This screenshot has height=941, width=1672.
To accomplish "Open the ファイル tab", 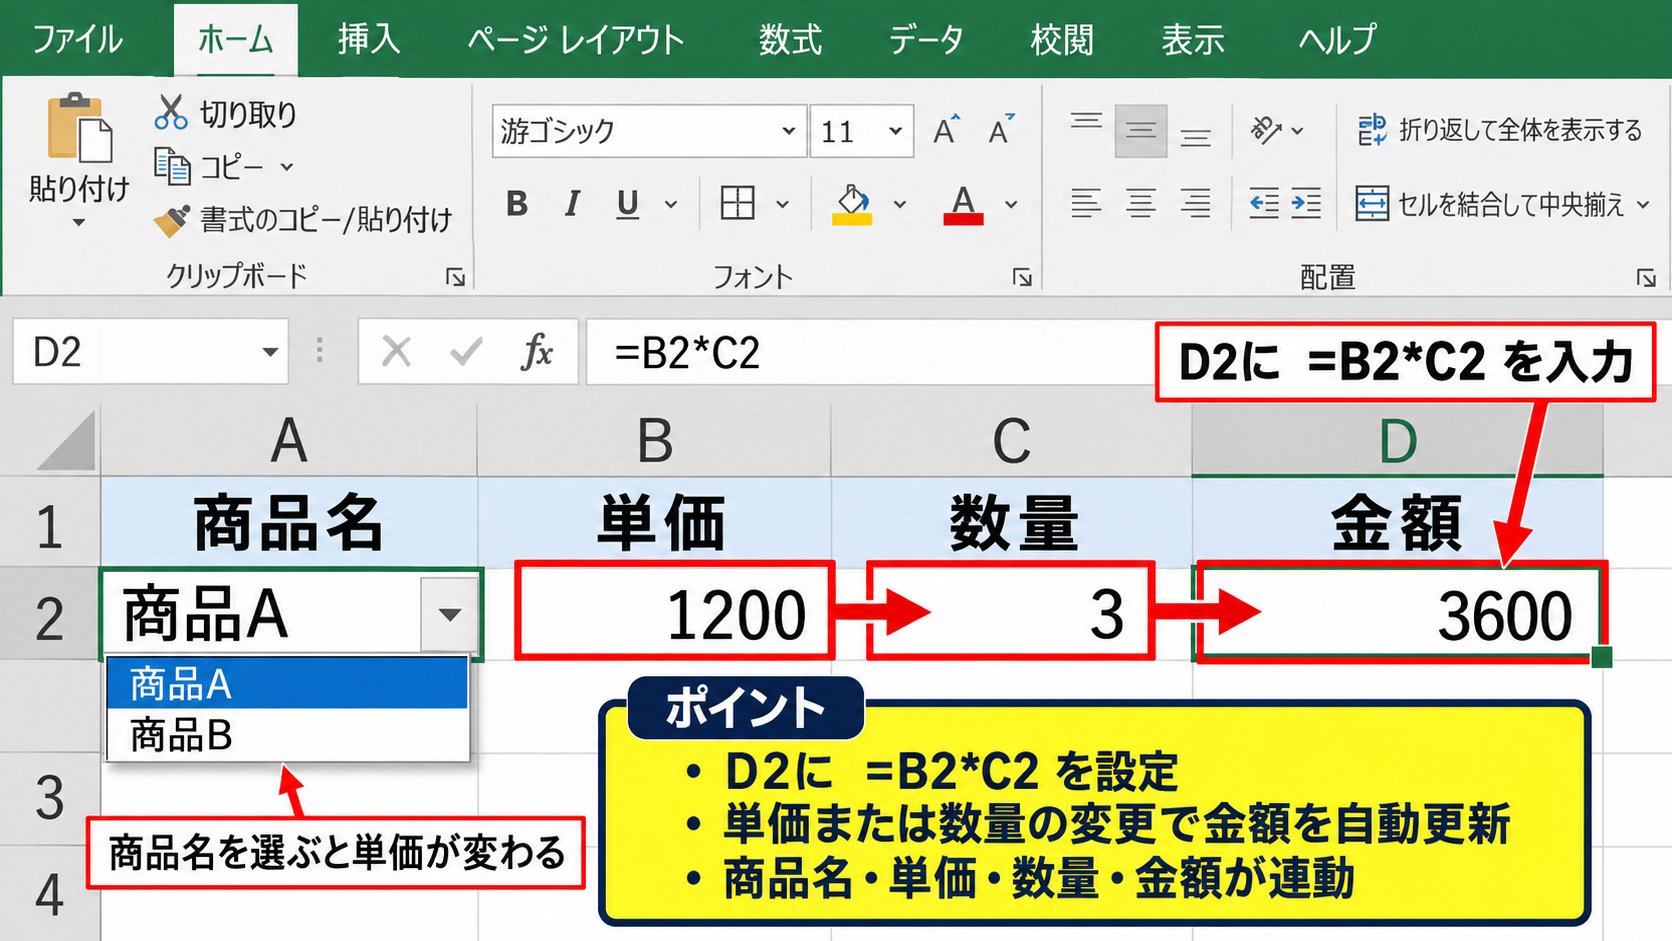I will (77, 39).
